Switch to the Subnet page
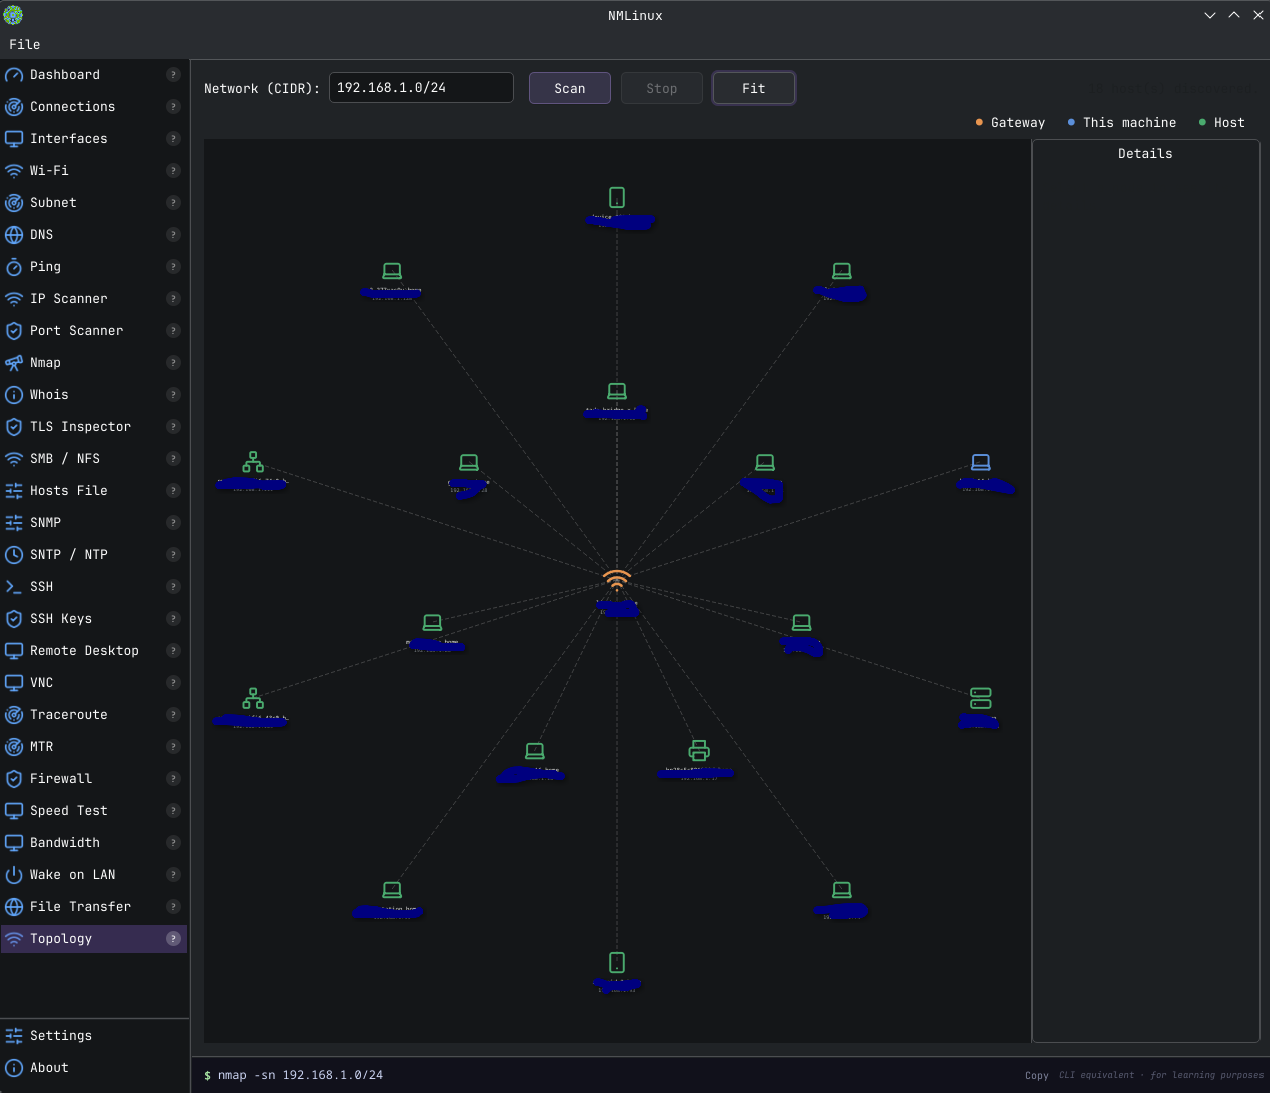Image resolution: width=1270 pixels, height=1093 pixels. 94,203
